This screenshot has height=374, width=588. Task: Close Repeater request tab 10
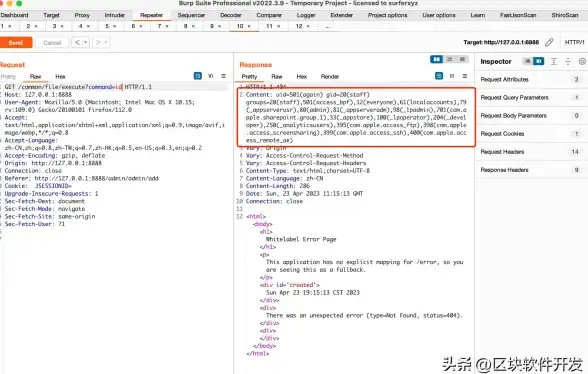point(249,26)
